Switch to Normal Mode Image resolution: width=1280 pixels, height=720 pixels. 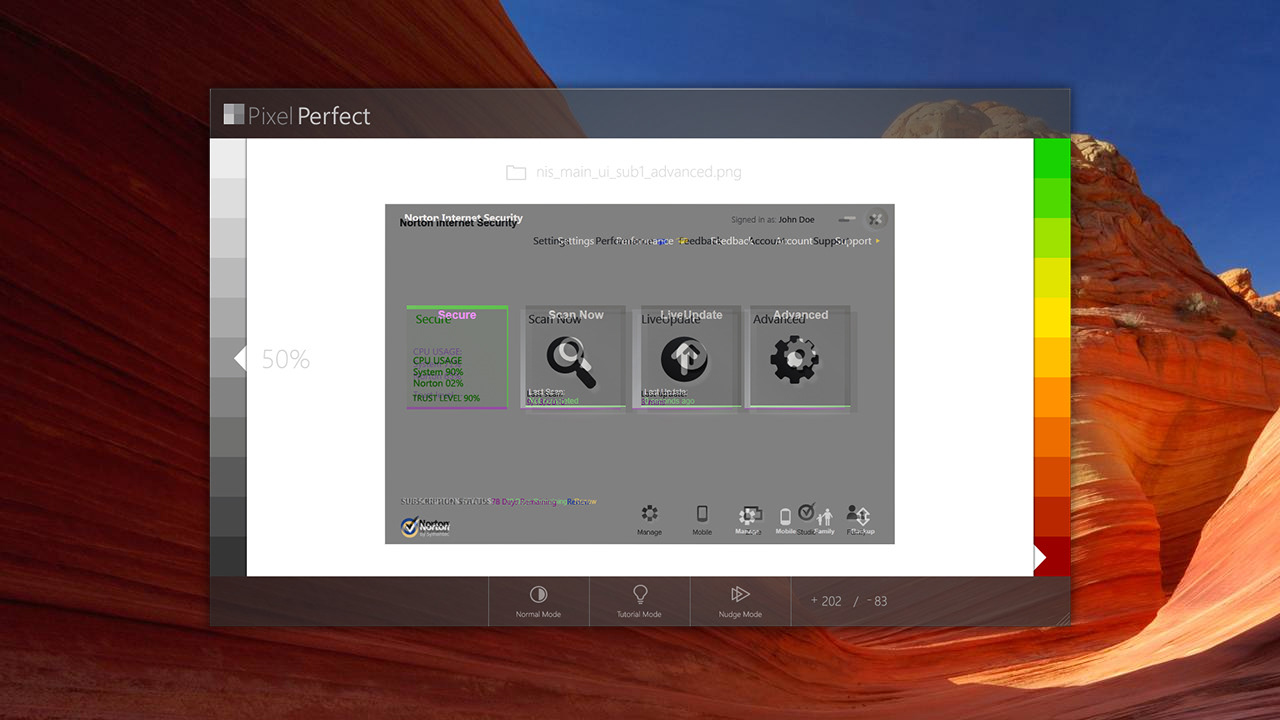[538, 601]
